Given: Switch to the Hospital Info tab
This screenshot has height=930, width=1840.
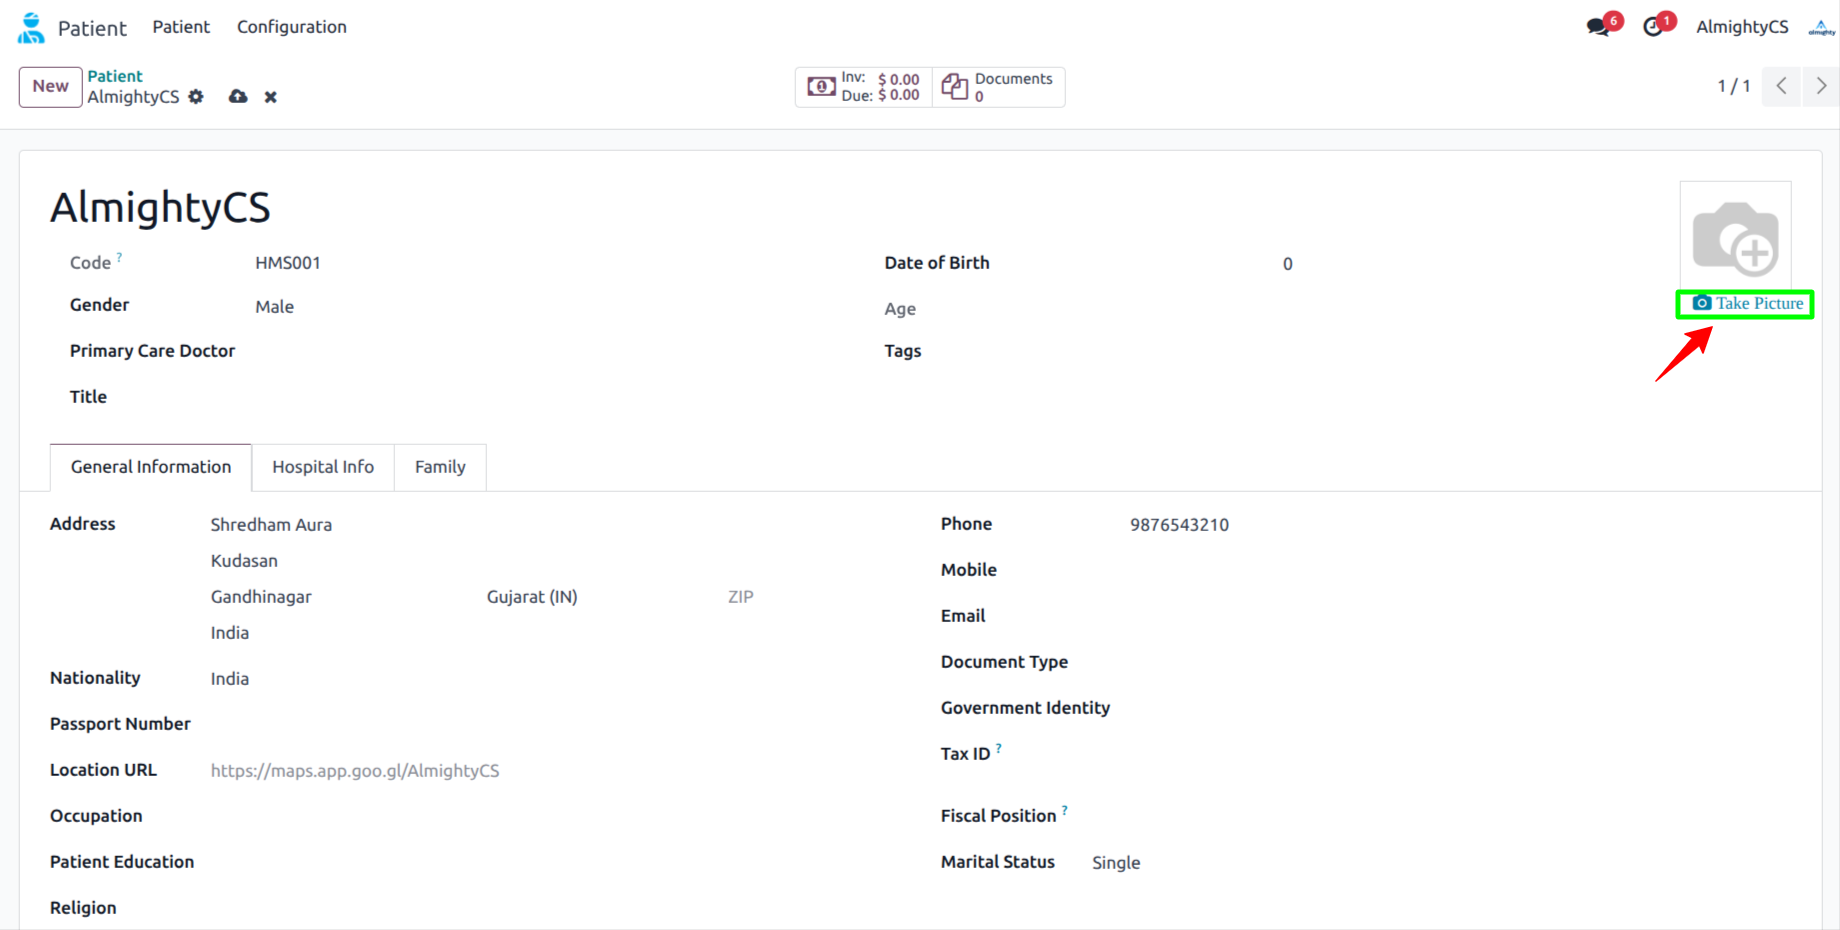Looking at the screenshot, I should pos(323,467).
